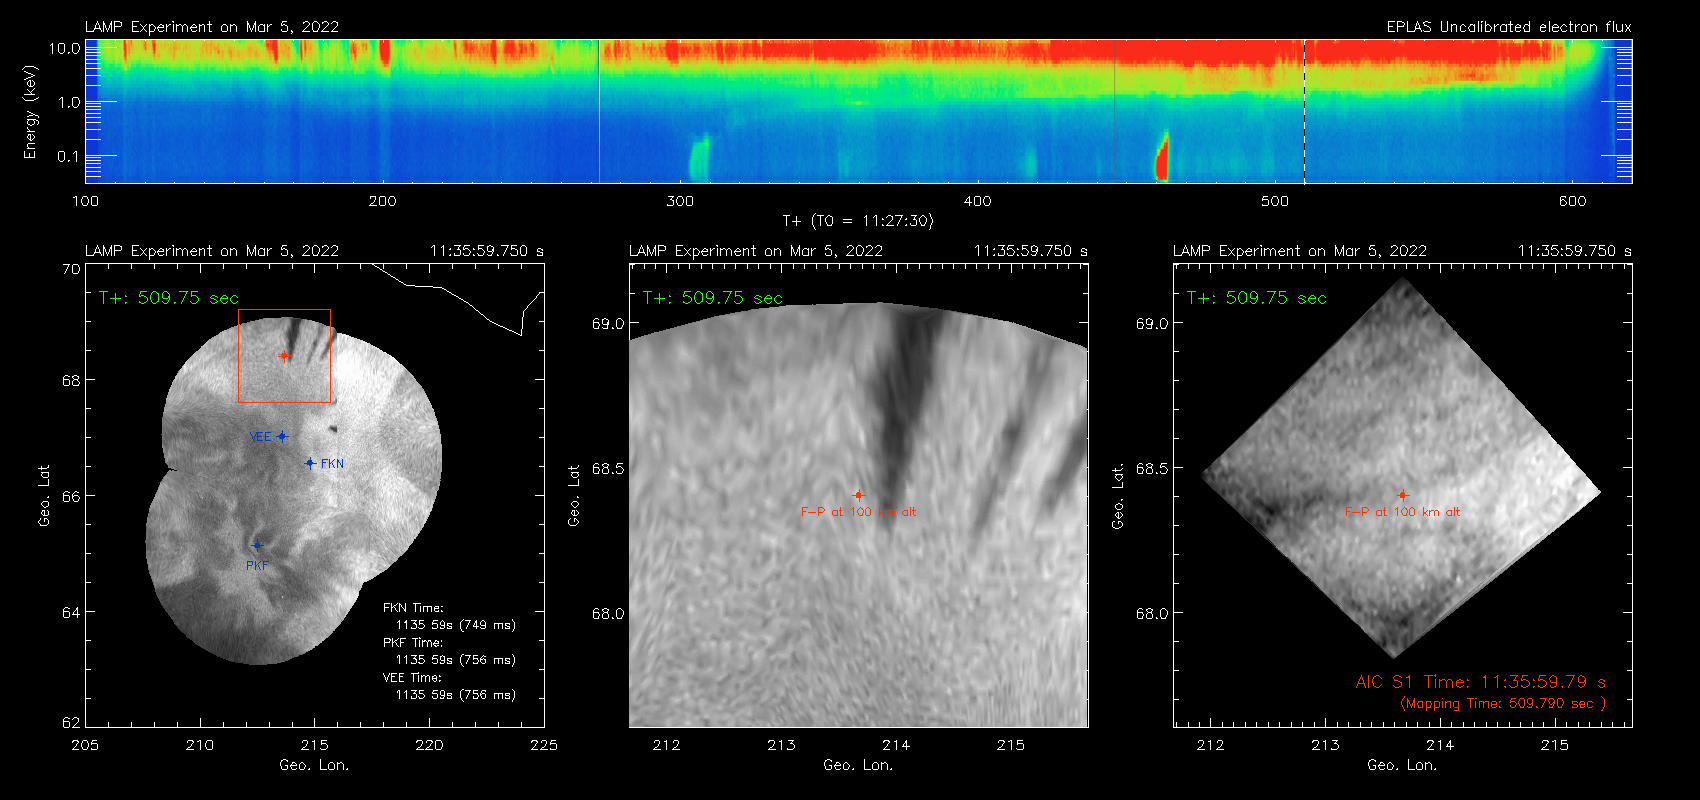1700x800 pixels.
Task: Click the 'VEE' station text label on the map
Action: point(260,437)
